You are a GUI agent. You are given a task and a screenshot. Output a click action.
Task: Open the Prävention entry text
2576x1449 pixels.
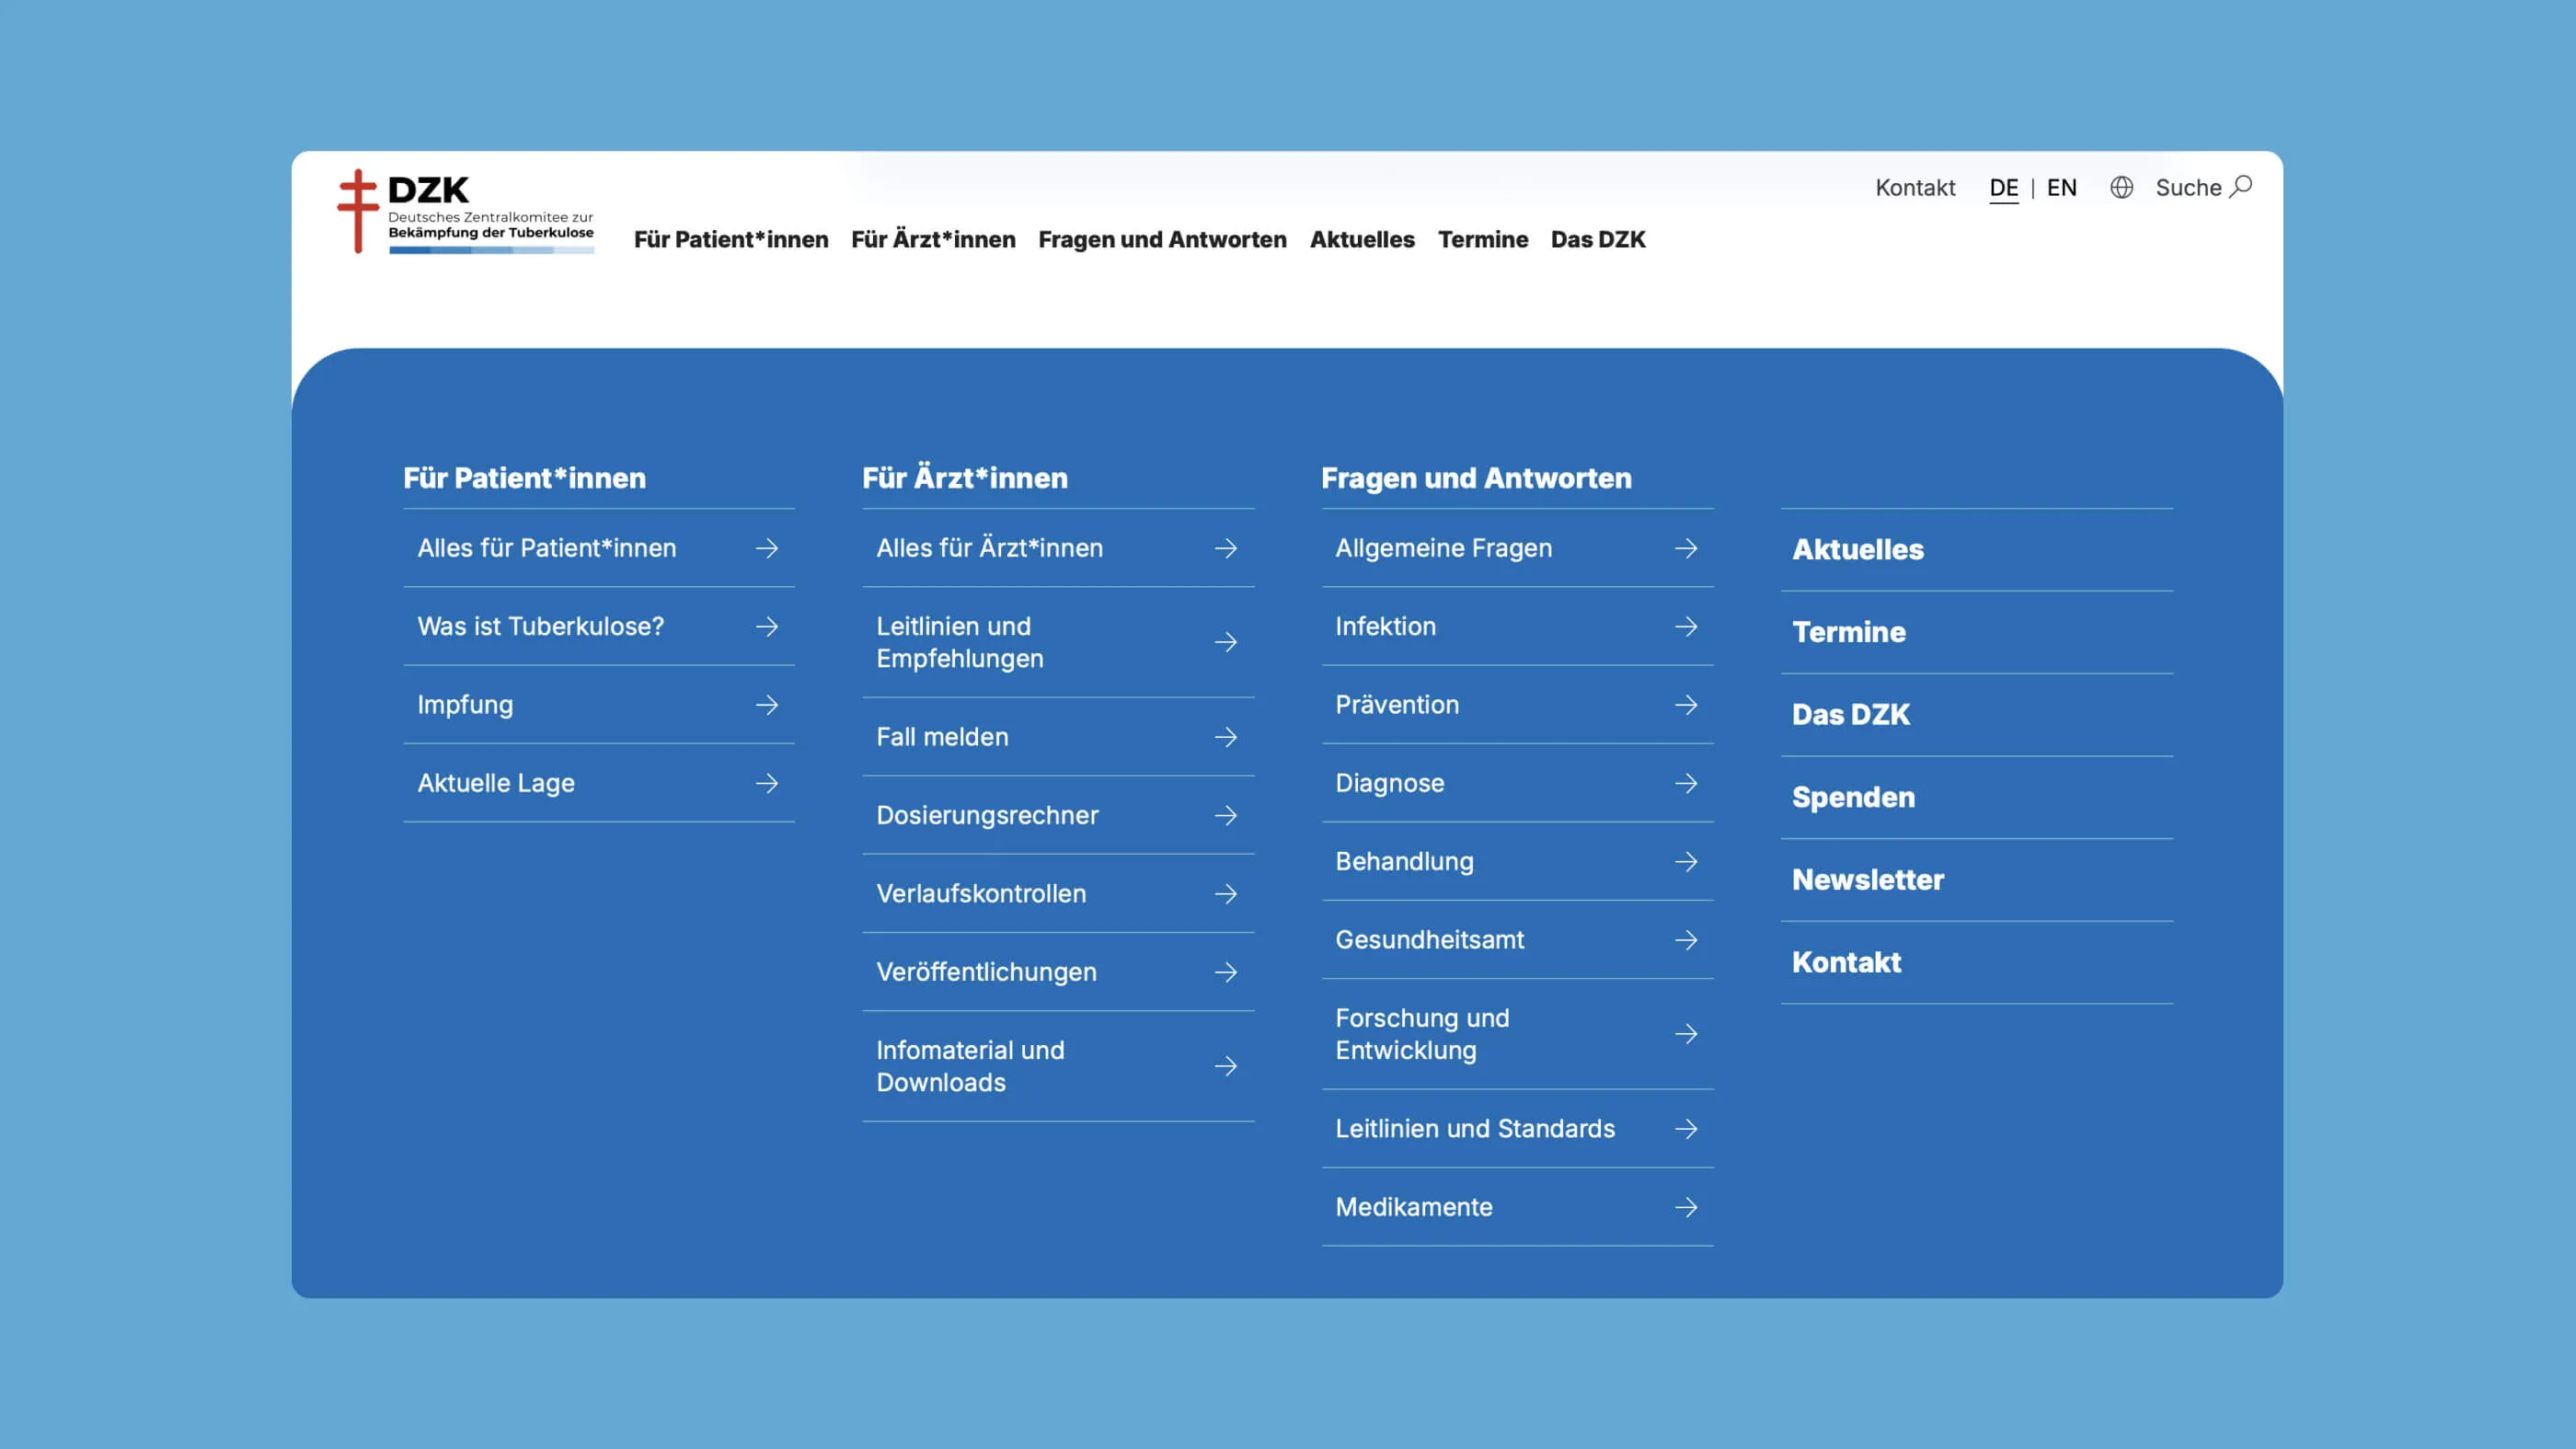tap(1397, 705)
